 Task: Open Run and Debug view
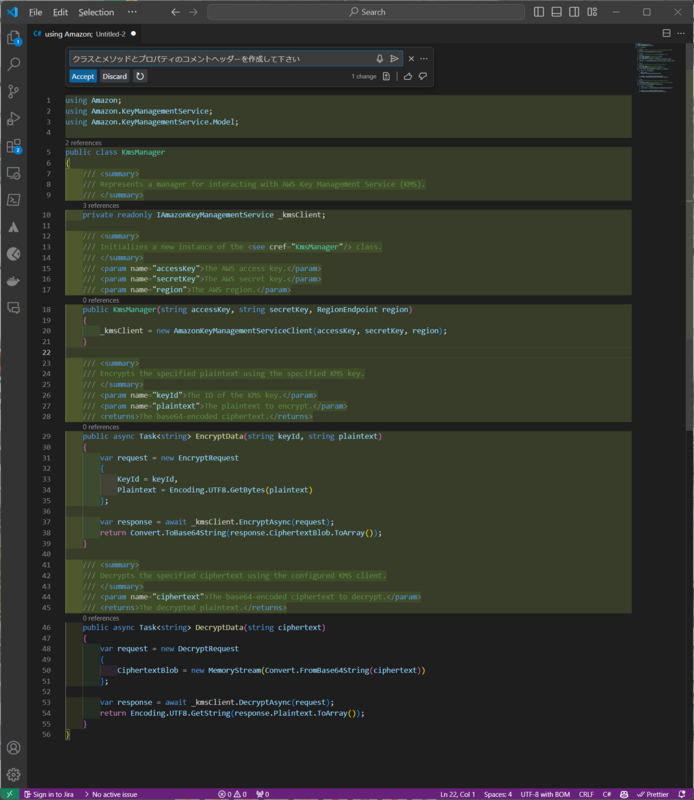pyautogui.click(x=14, y=118)
